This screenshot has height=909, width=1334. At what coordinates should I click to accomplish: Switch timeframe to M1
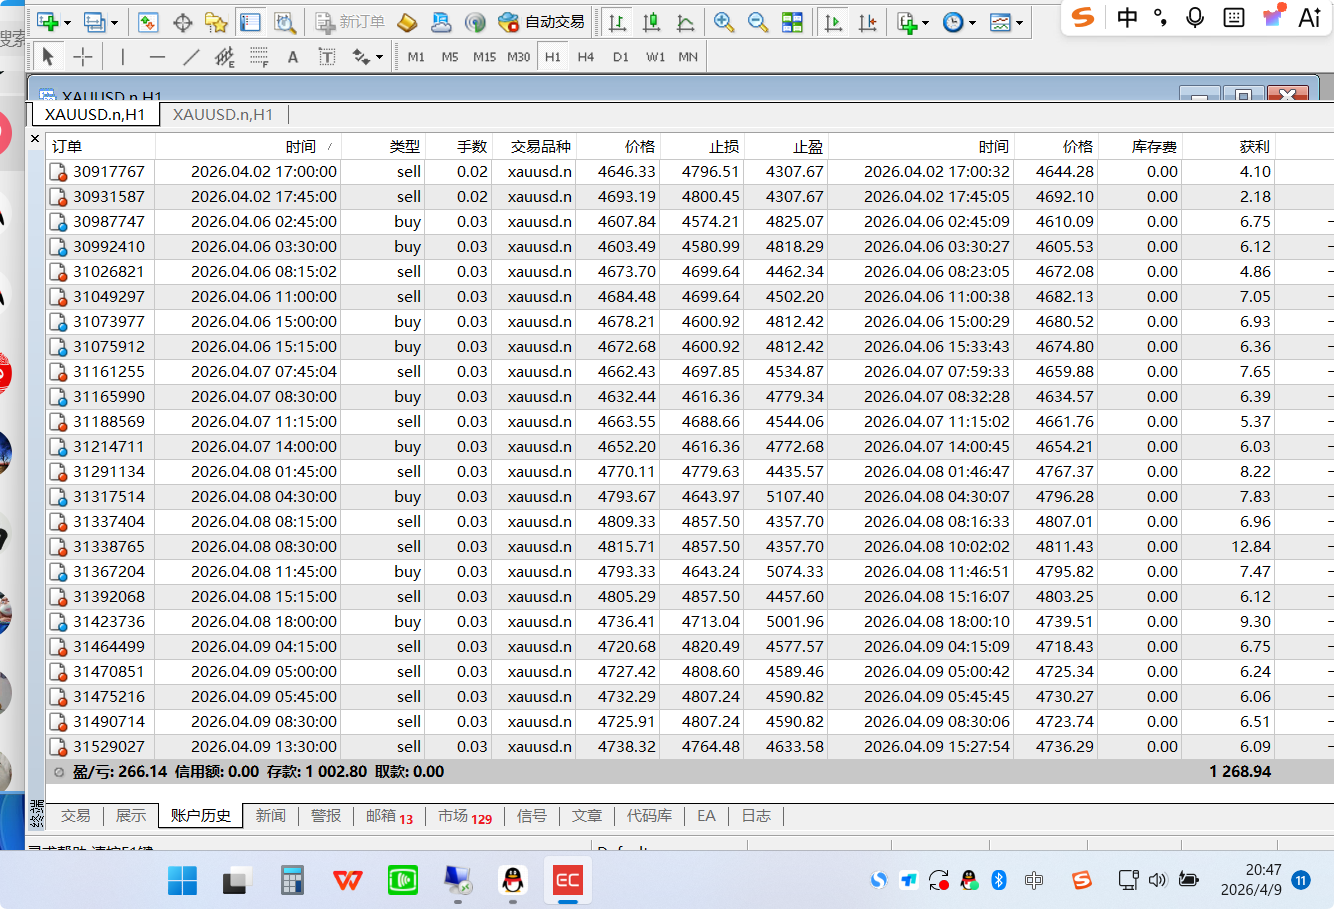tap(416, 57)
